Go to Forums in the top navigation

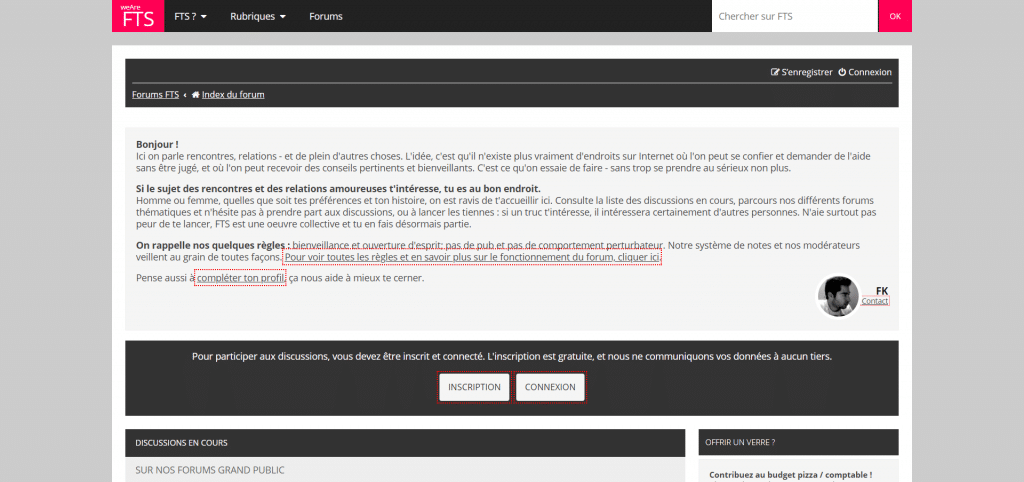click(326, 16)
